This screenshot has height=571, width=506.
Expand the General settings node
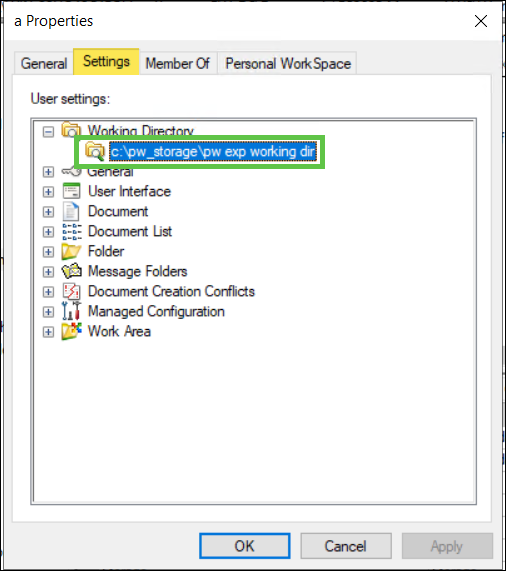click(48, 172)
